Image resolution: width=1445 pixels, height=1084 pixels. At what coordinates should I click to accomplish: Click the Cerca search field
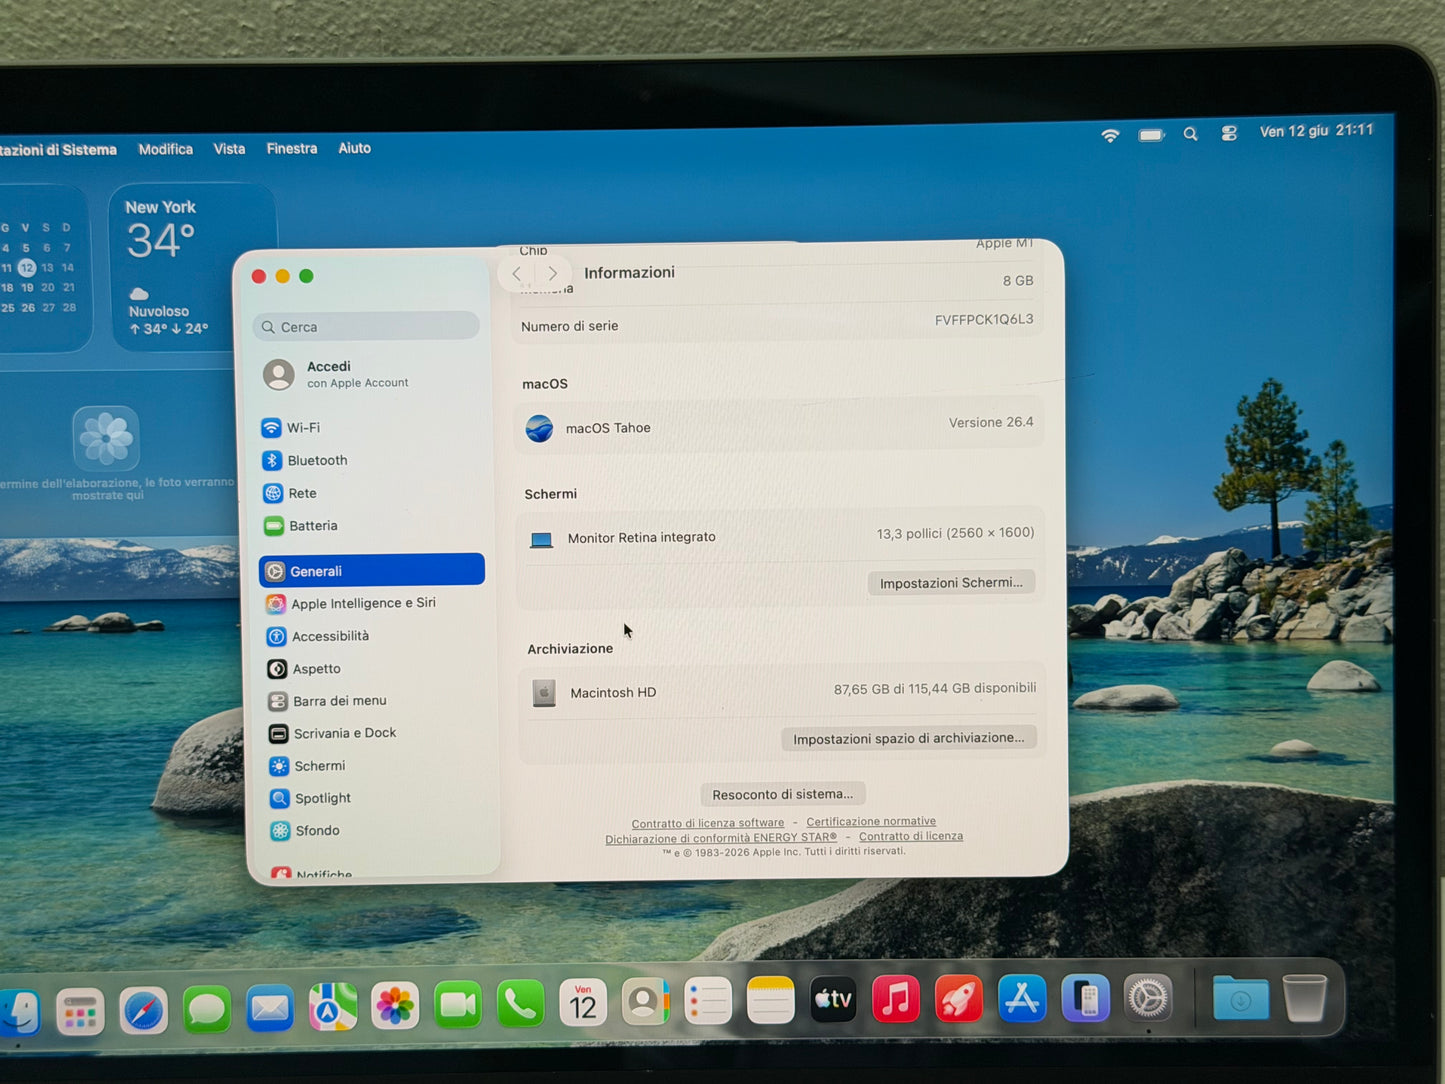pyautogui.click(x=366, y=326)
